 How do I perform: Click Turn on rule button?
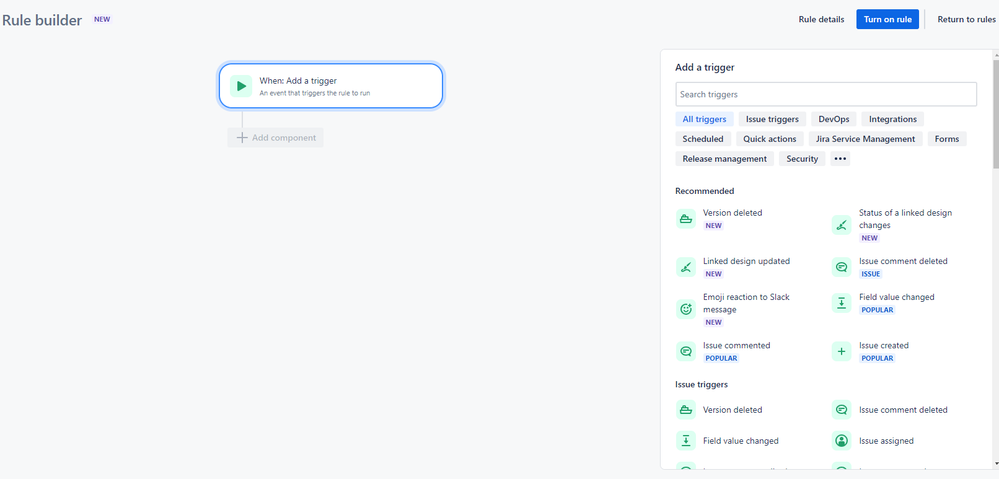(888, 19)
